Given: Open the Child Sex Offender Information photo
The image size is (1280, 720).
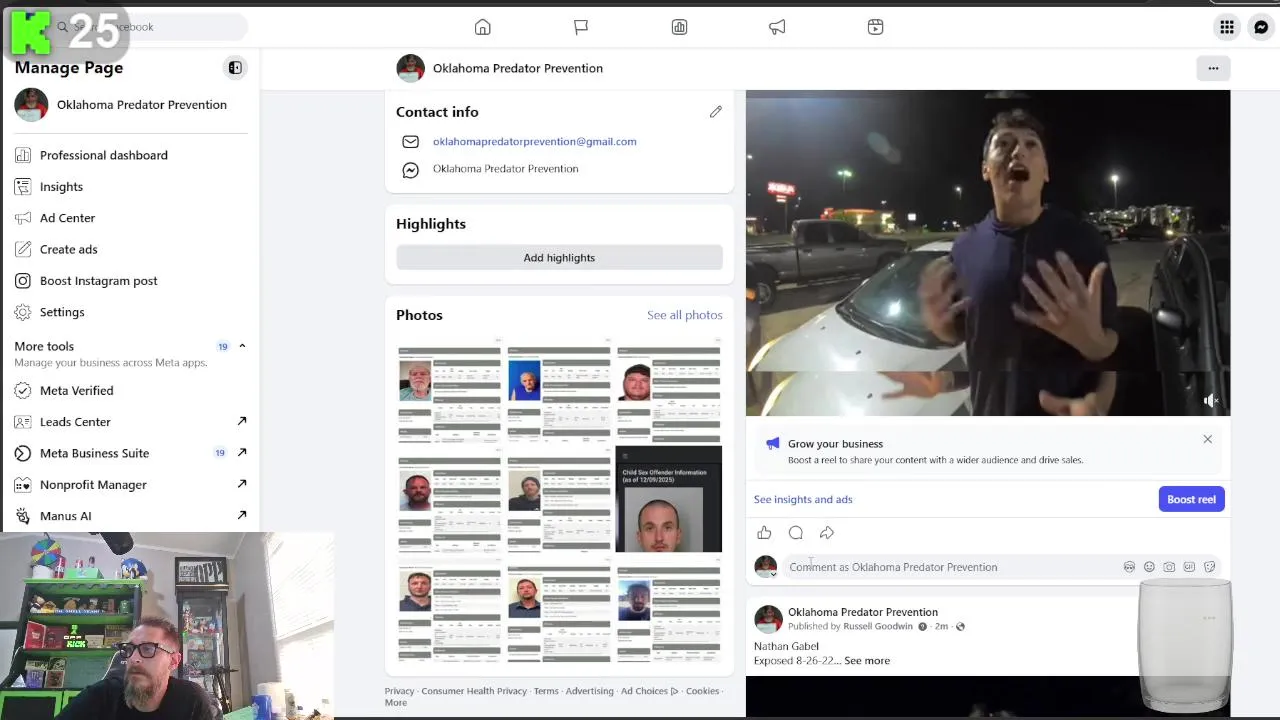Looking at the screenshot, I should pyautogui.click(x=668, y=498).
